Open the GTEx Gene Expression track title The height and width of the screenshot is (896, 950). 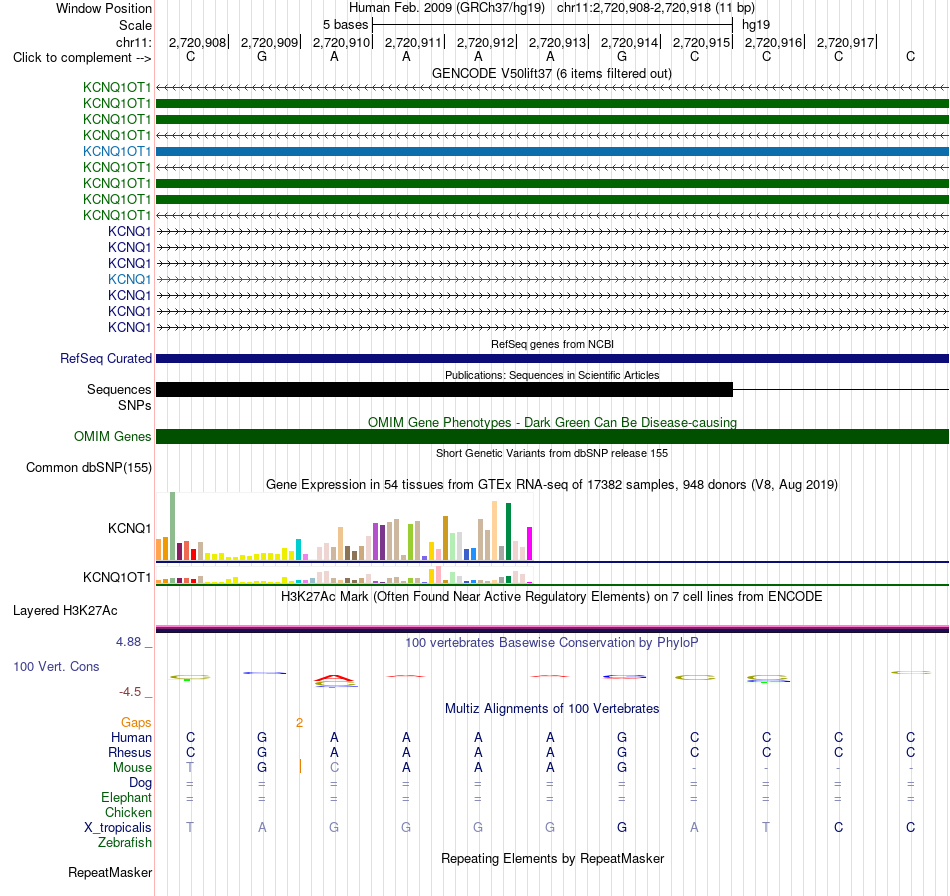552,485
